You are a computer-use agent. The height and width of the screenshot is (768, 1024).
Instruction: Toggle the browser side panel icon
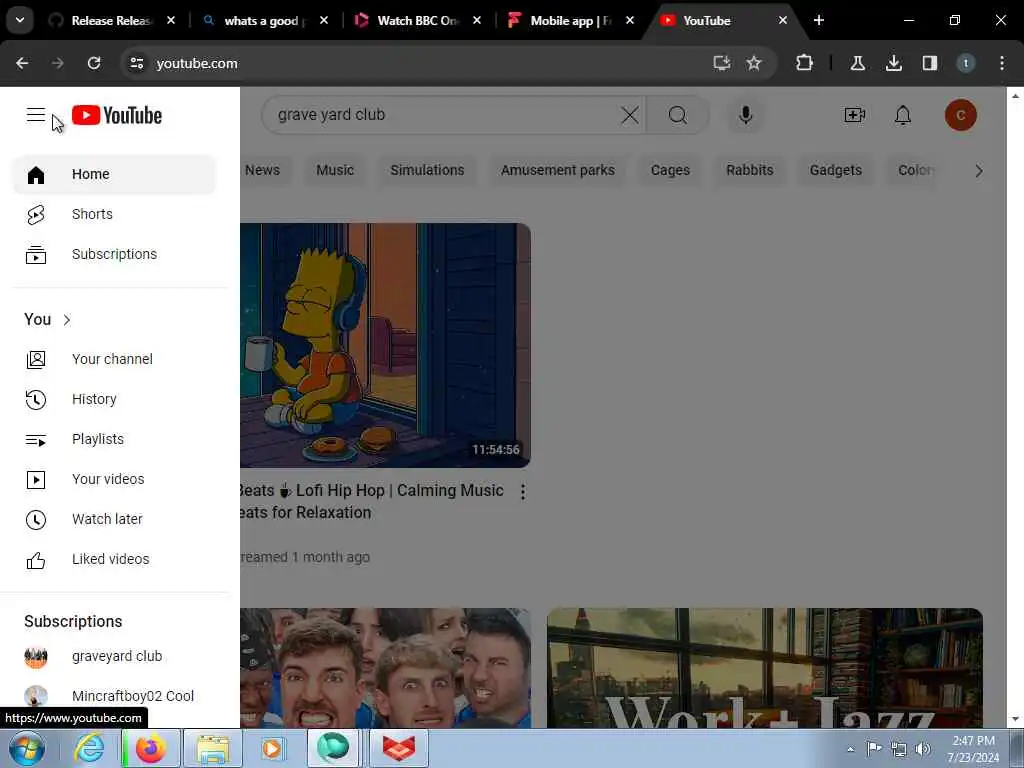click(929, 63)
